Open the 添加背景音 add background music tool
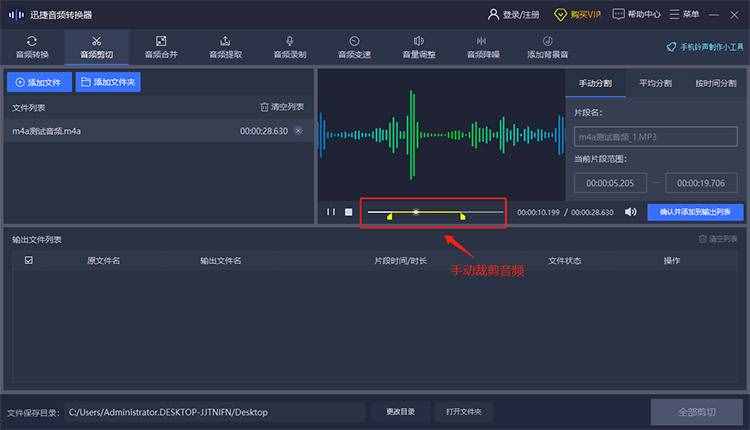 pyautogui.click(x=548, y=47)
